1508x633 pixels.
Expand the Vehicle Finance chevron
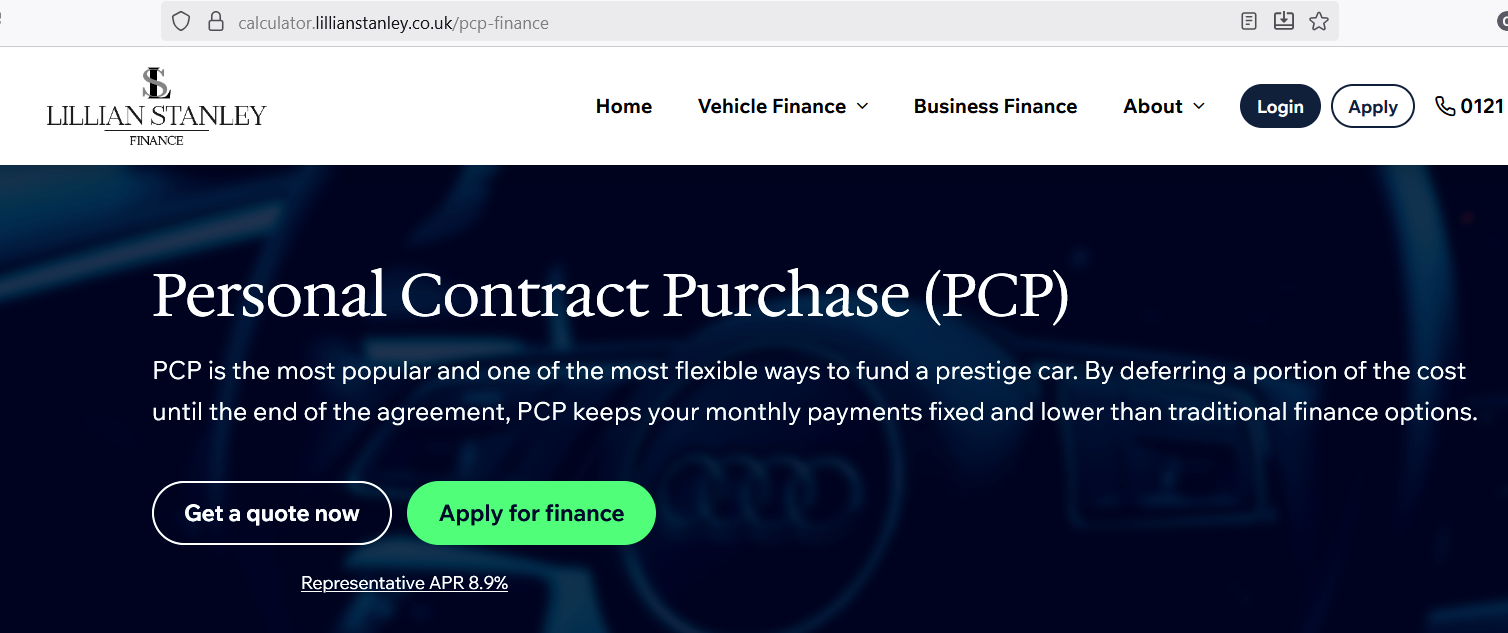[x=862, y=106]
